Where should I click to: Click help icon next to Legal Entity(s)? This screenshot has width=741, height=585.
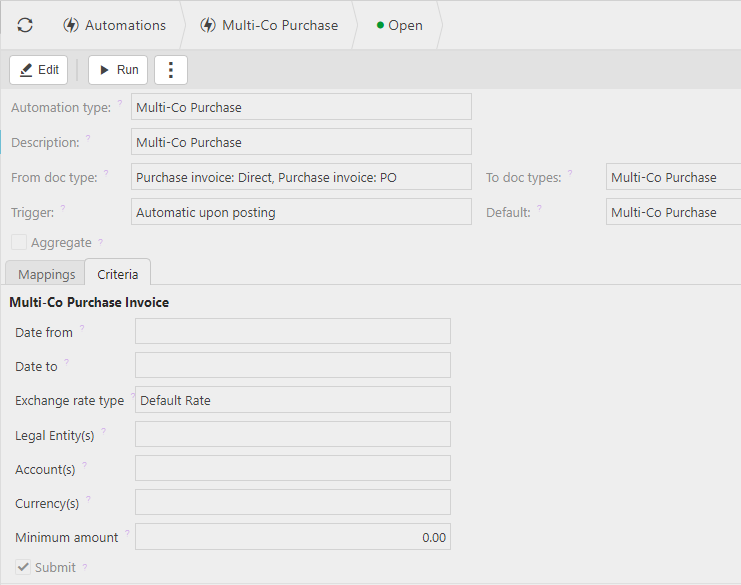click(x=103, y=431)
